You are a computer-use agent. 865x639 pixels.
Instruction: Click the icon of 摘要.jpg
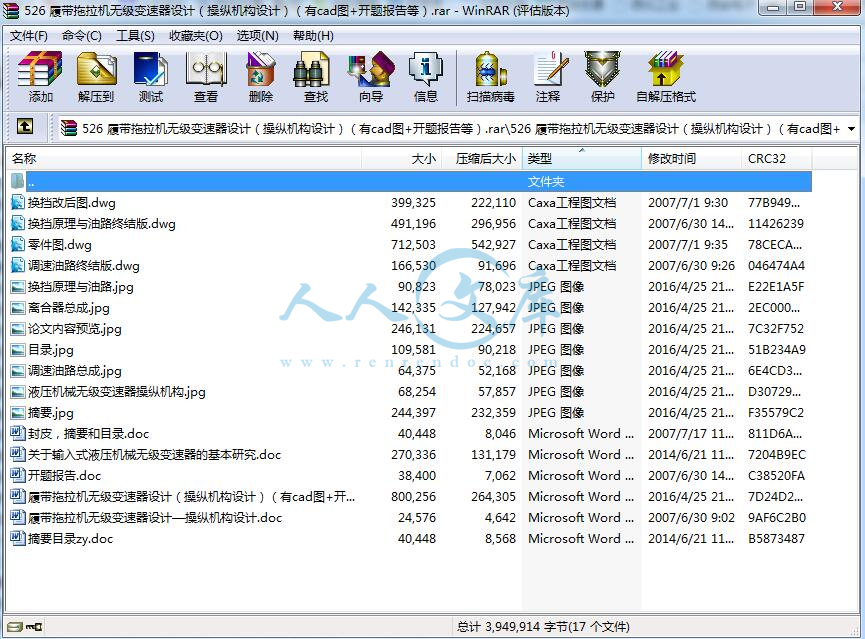tap(18, 413)
